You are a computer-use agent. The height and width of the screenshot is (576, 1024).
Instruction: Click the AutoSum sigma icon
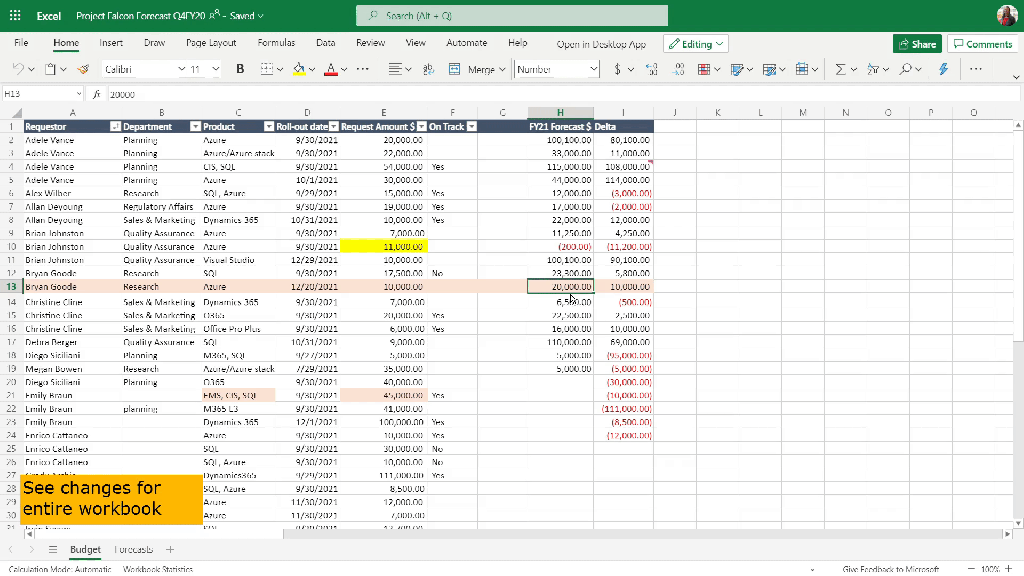[840, 69]
